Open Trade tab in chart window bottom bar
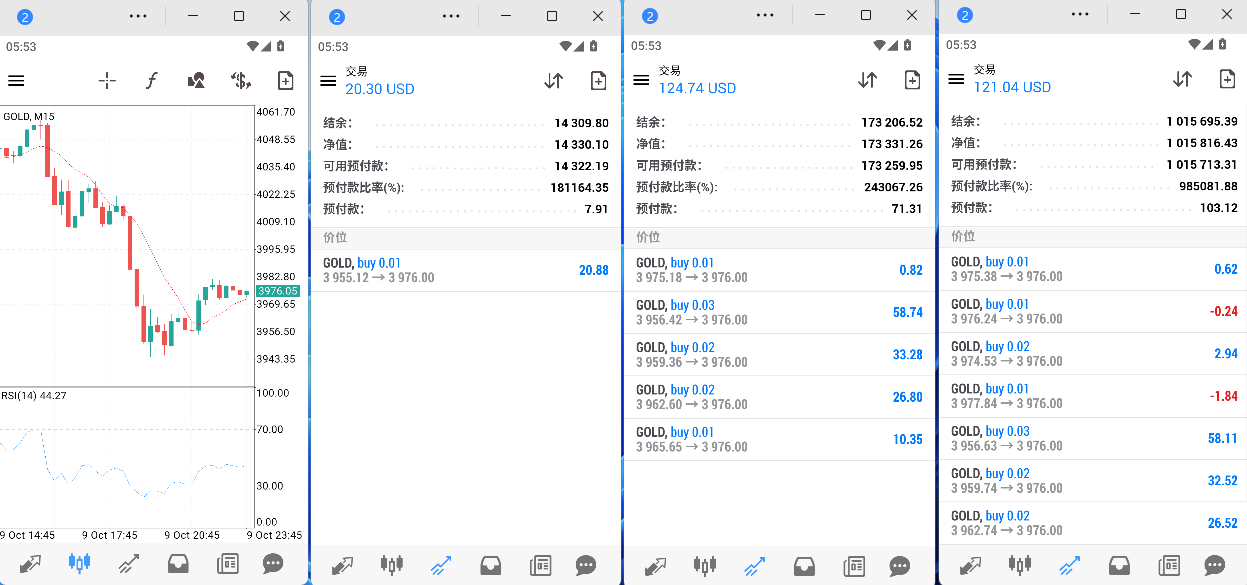This screenshot has width=1247, height=585. [128, 564]
